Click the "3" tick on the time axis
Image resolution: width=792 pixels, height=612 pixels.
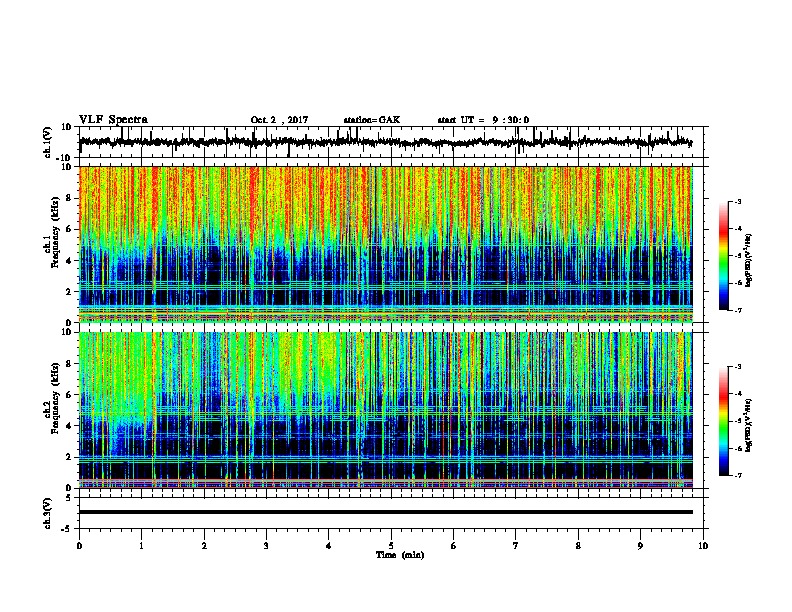tap(266, 546)
